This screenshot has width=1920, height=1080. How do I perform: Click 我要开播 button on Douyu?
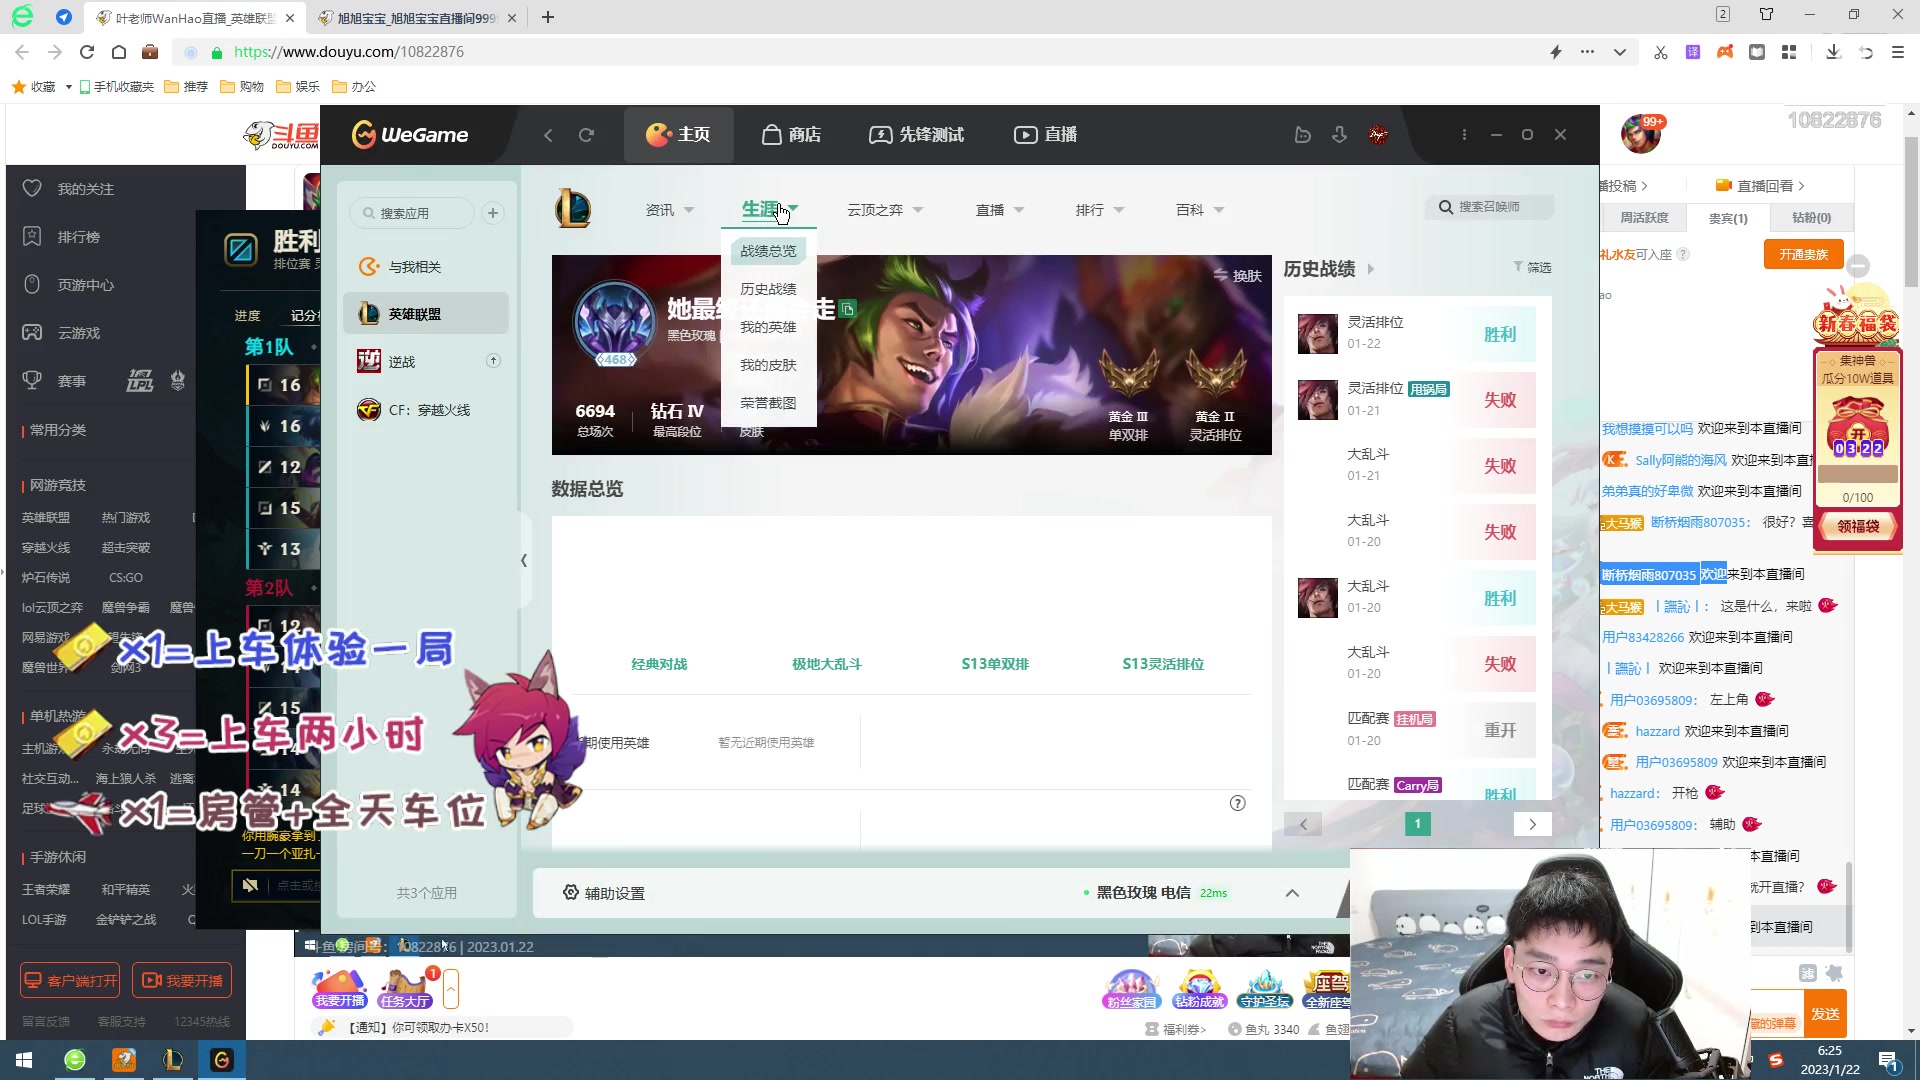click(182, 980)
